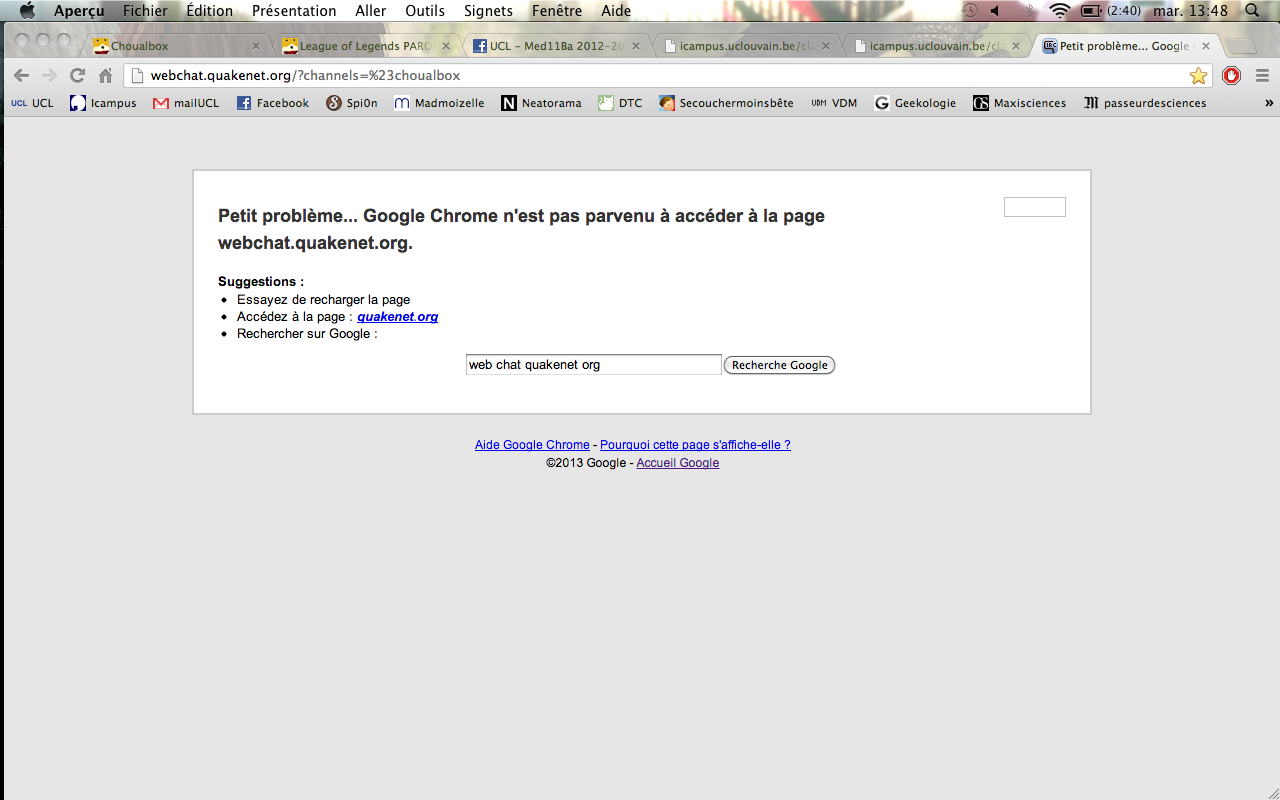
Task: Switch to the League of Legends tab
Action: [366, 46]
